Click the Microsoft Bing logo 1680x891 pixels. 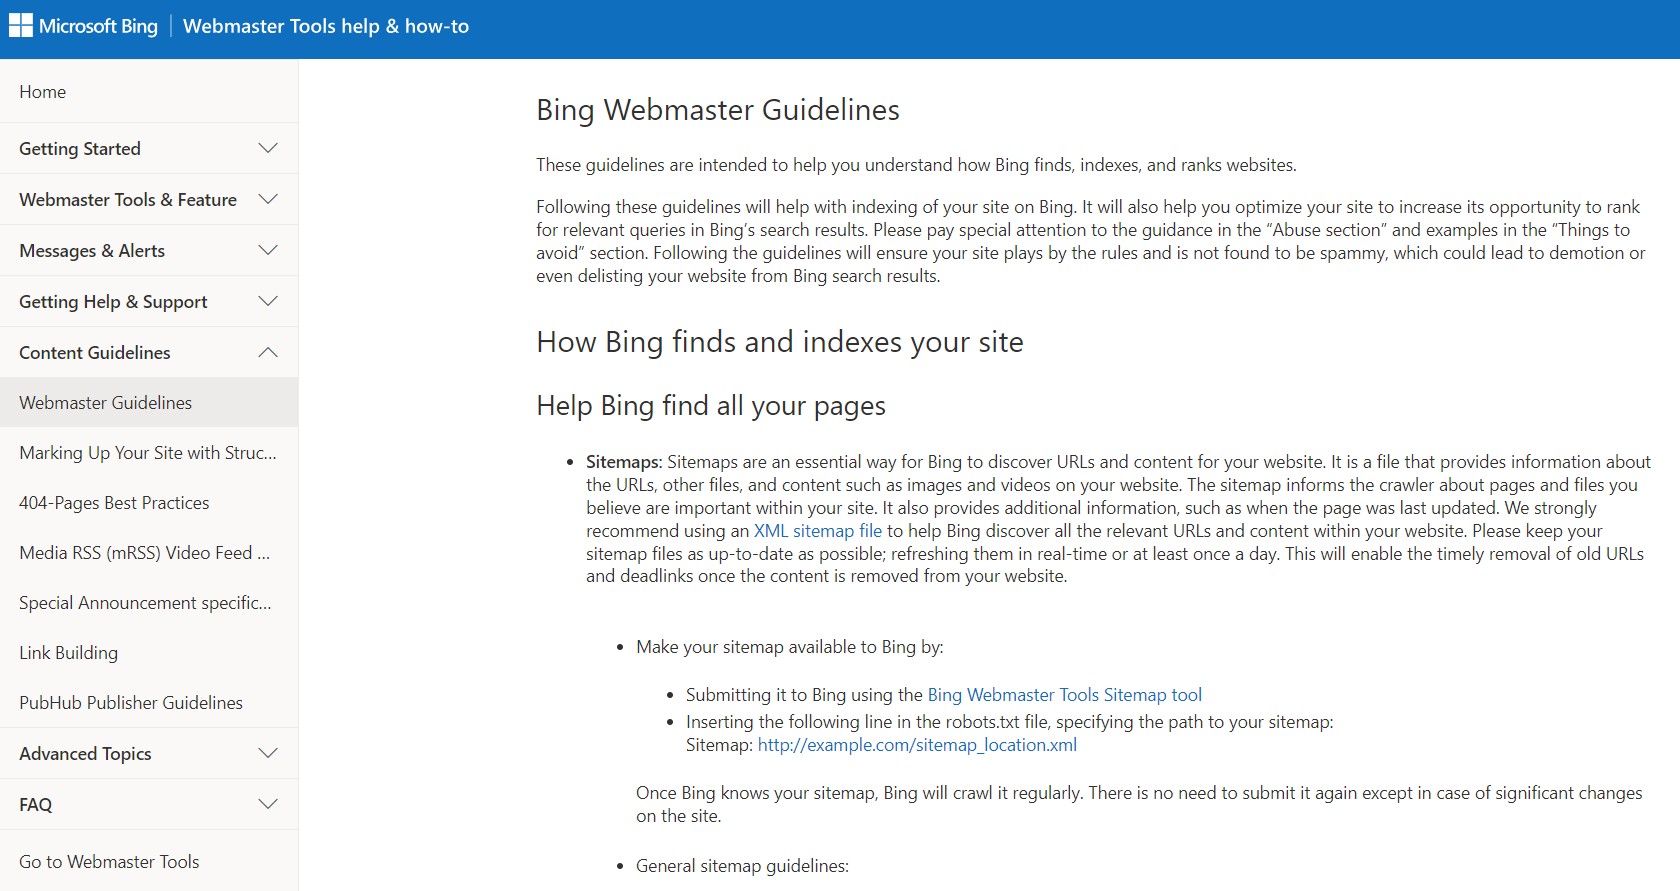click(x=83, y=25)
